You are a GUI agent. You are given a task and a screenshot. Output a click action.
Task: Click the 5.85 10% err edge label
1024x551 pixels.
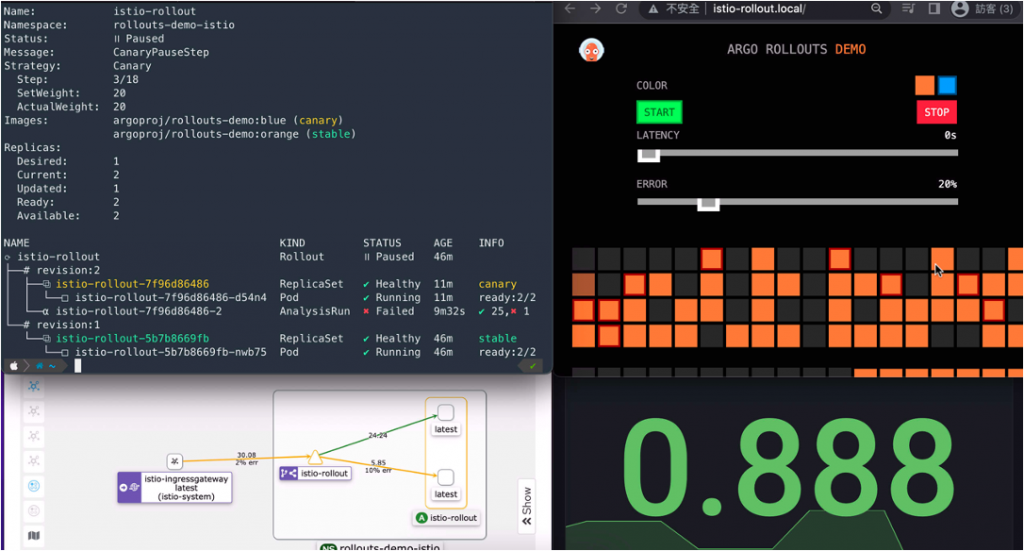coord(378,466)
